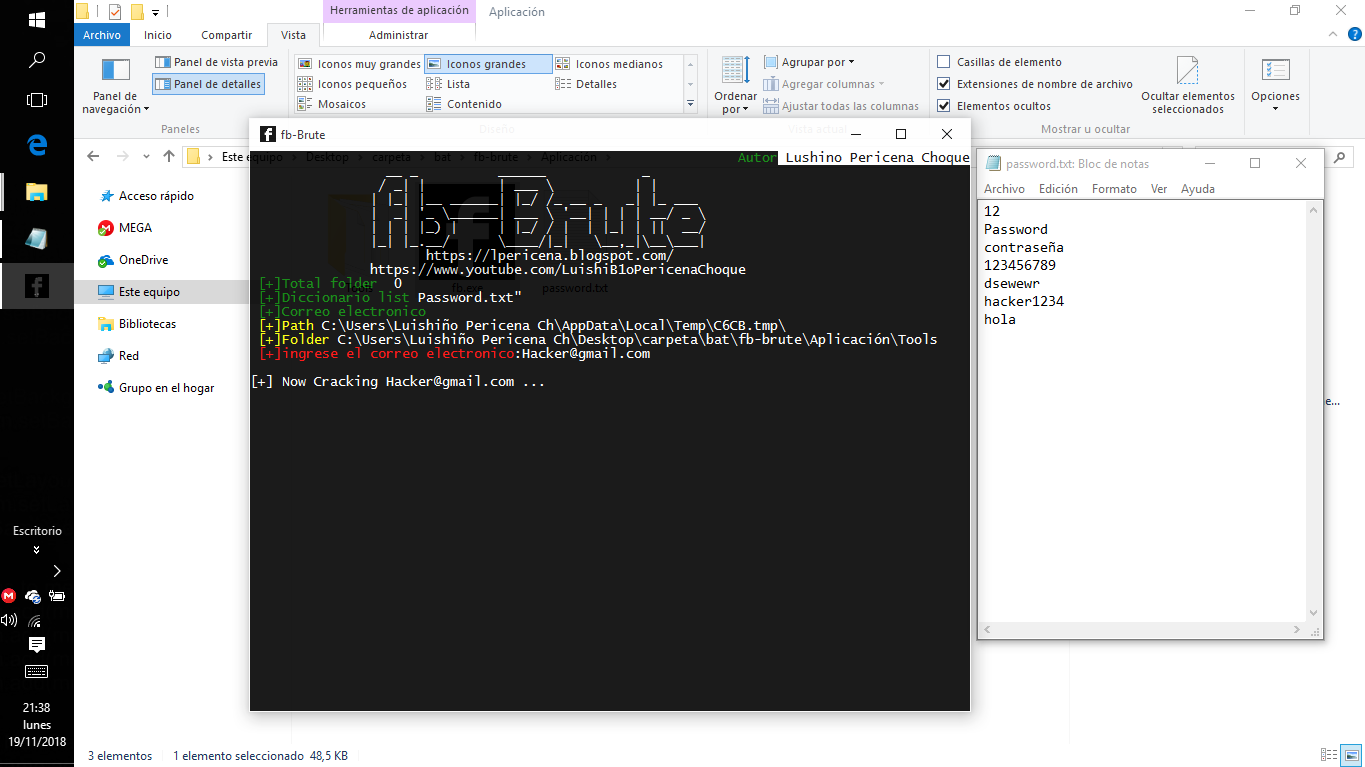Open the touch keyboard tray icon
The height and width of the screenshot is (767, 1365).
(37, 671)
